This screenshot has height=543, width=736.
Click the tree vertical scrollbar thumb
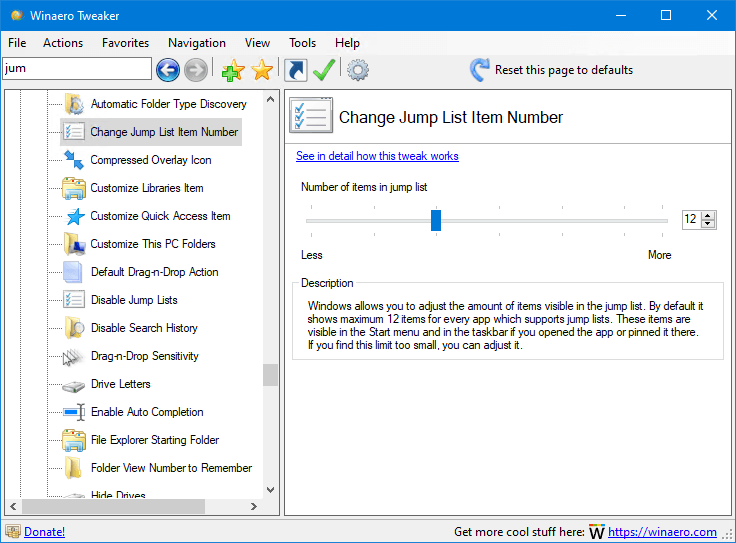pos(270,375)
